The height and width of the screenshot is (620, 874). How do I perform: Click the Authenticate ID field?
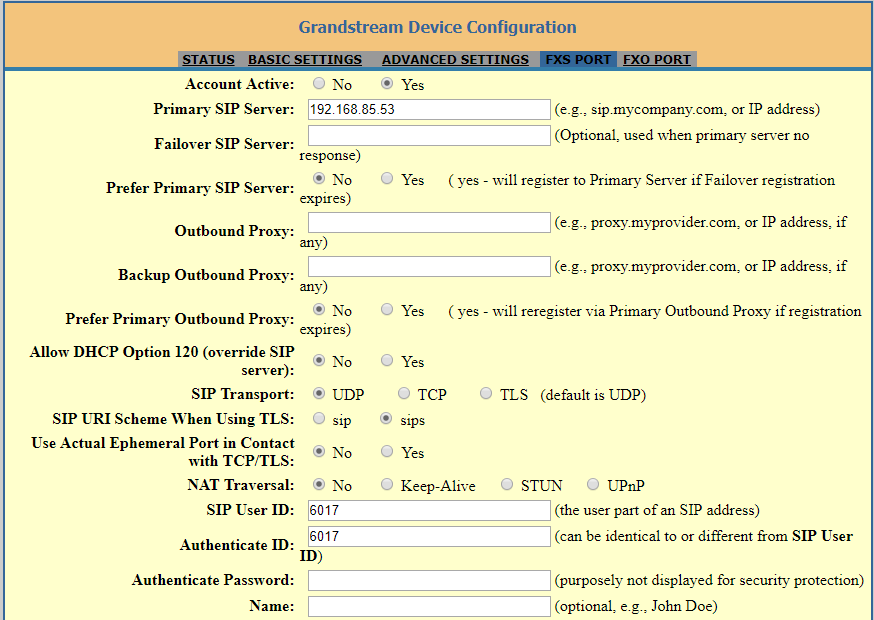point(429,536)
